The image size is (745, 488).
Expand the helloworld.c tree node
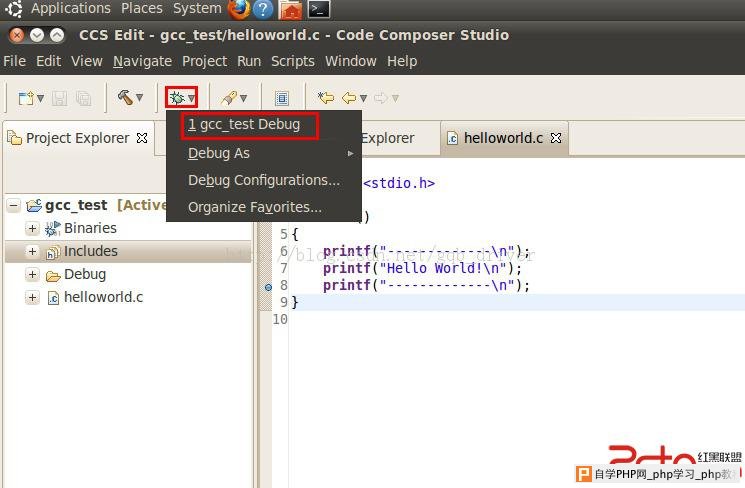tap(32, 297)
